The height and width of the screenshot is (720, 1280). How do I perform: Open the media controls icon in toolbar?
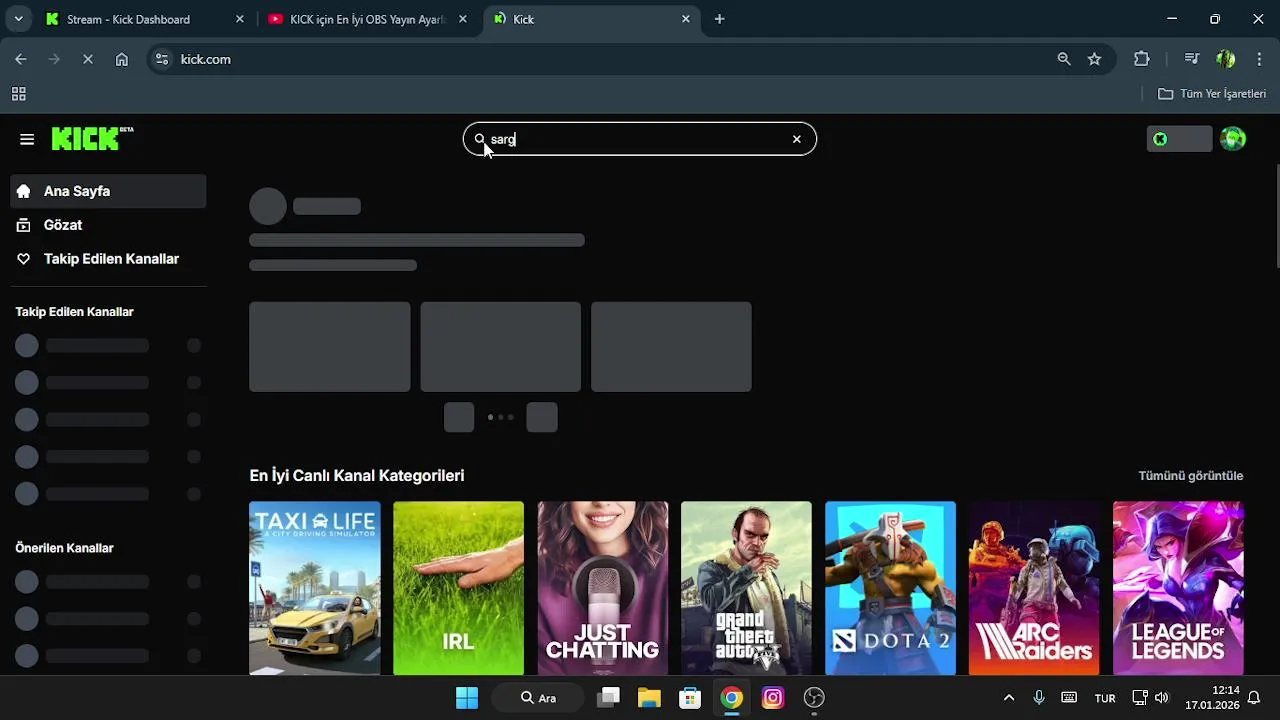(1191, 59)
